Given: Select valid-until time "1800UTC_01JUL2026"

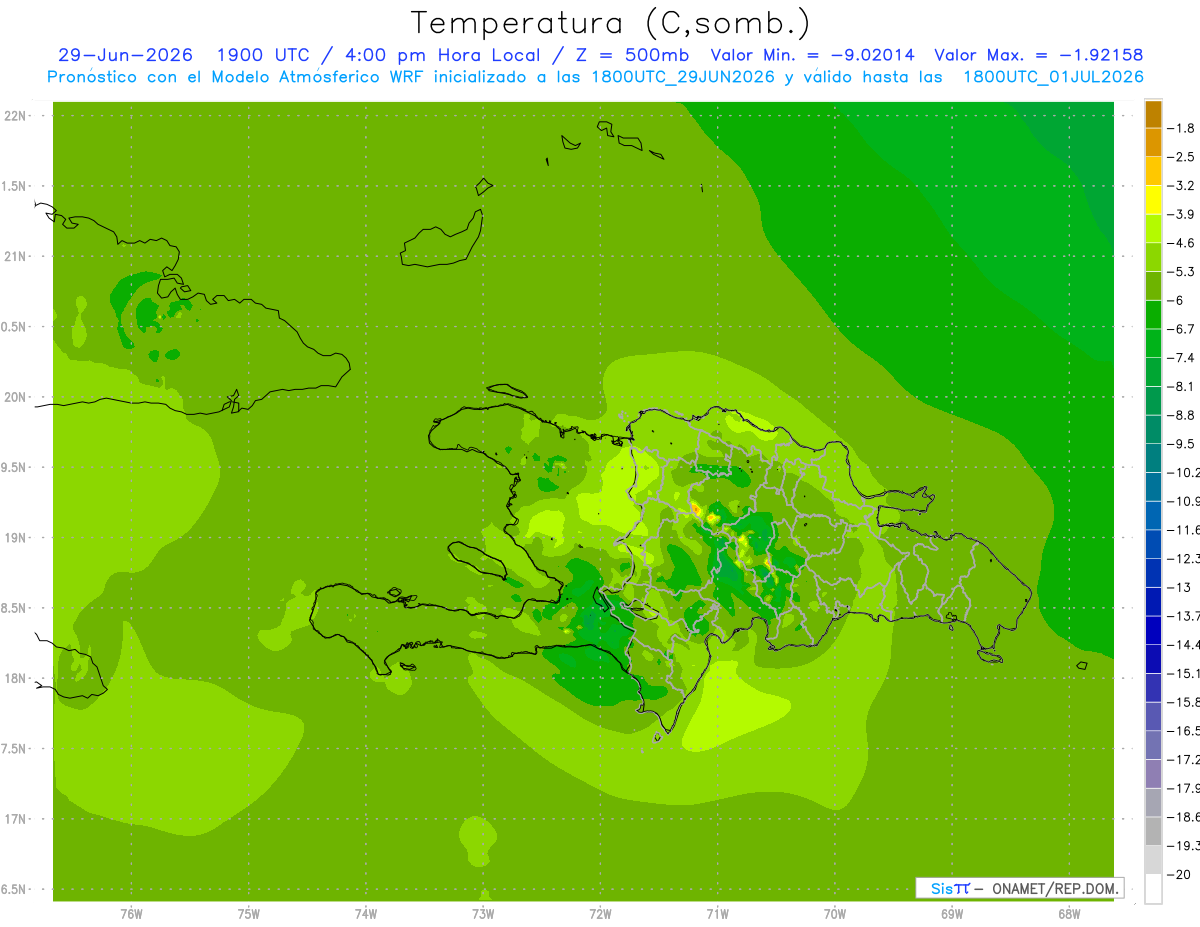Looking at the screenshot, I should point(1053,77).
